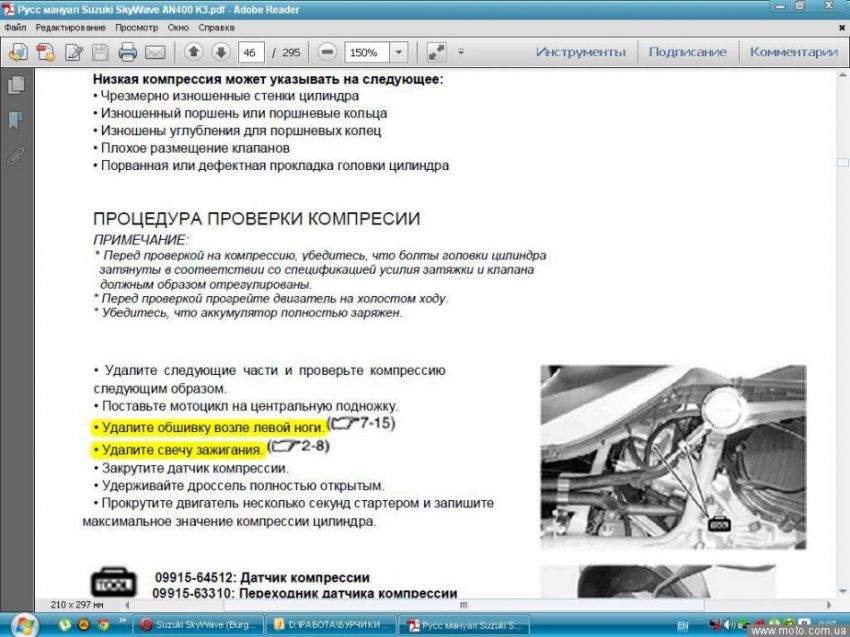This screenshot has width=850, height=637.
Task: Click the create PDF online icon
Action: click(x=46, y=53)
